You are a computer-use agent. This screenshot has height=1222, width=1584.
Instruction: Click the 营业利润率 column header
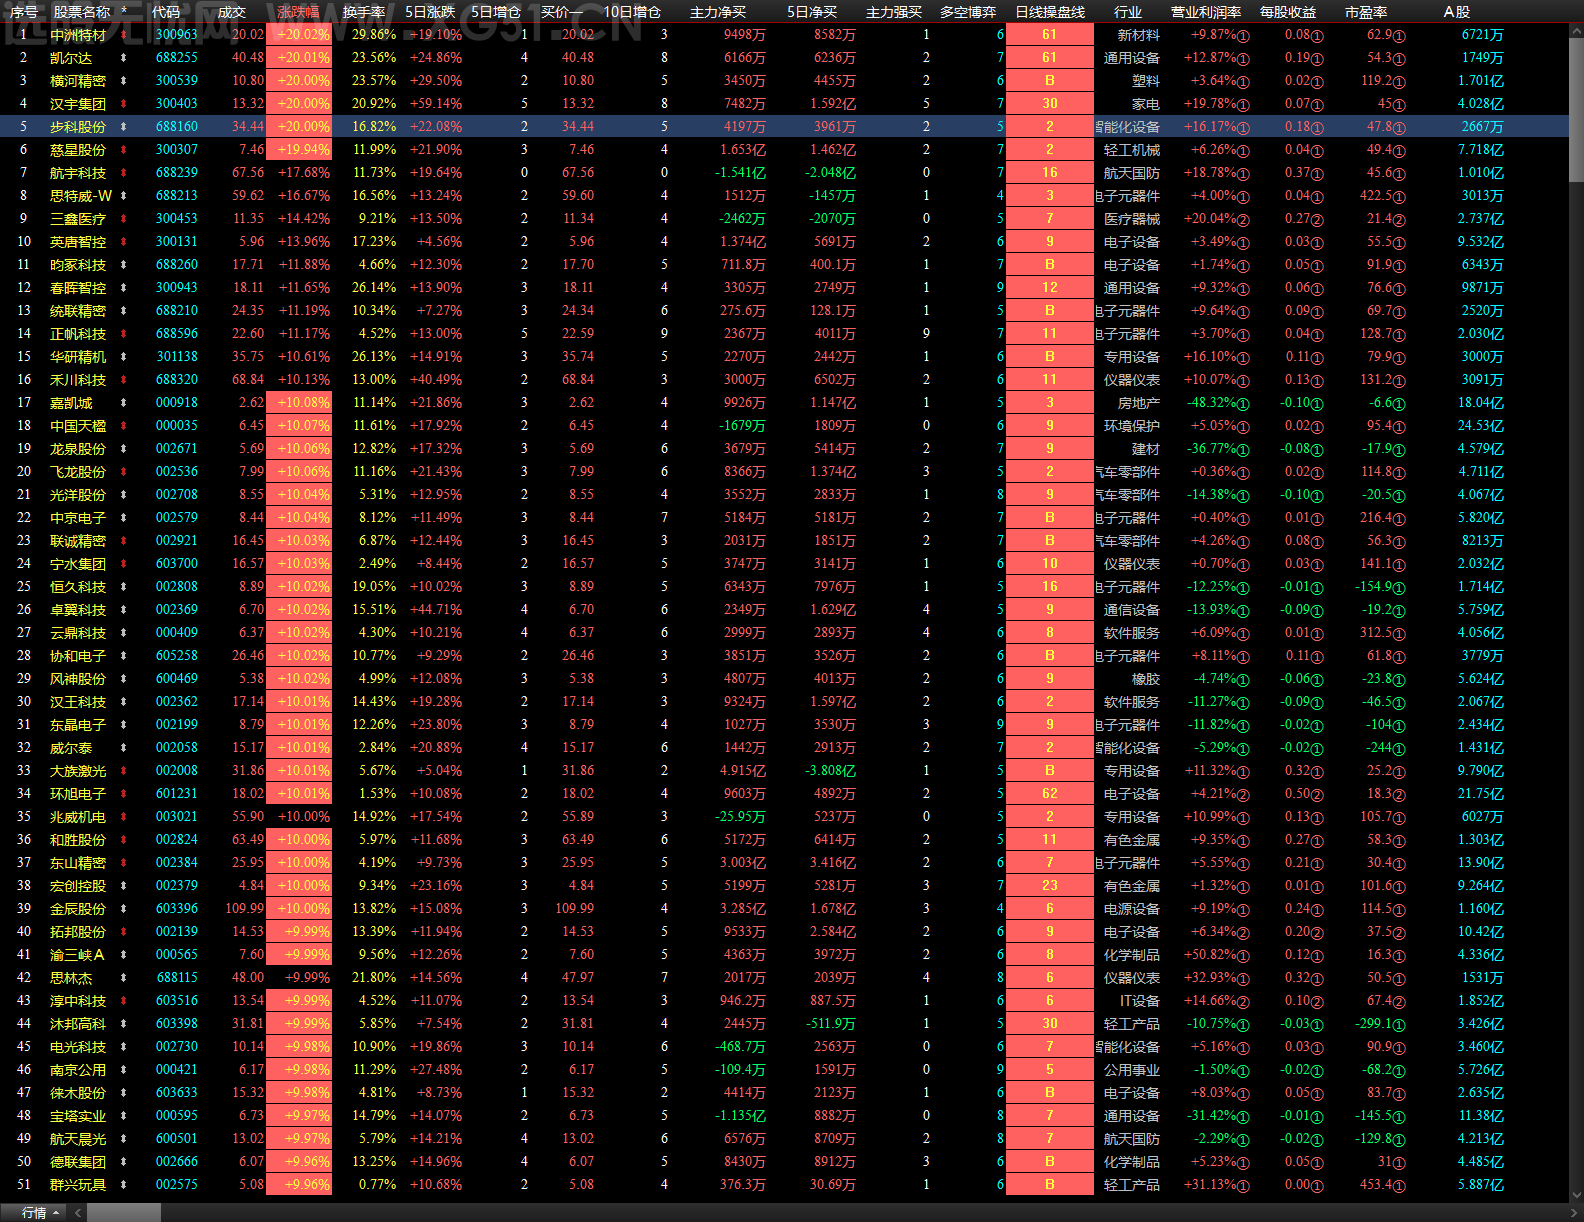pyautogui.click(x=1206, y=12)
